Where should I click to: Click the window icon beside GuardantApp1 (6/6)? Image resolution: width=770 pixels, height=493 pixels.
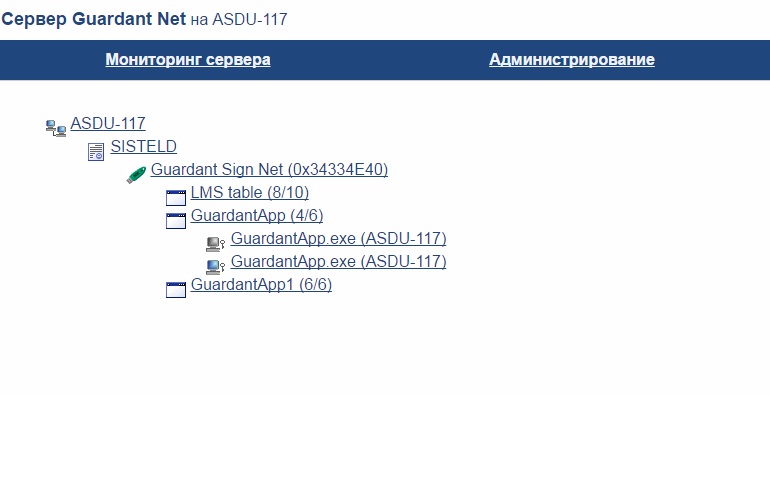click(176, 289)
